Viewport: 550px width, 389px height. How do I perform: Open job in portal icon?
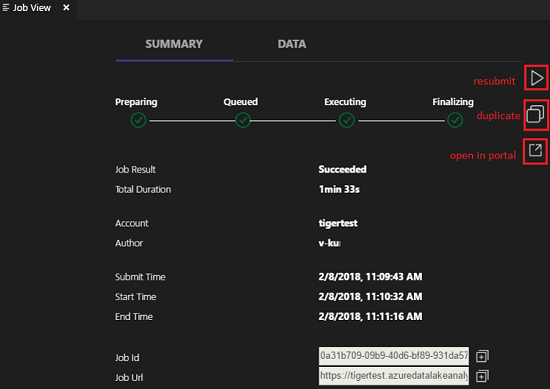coord(536,150)
